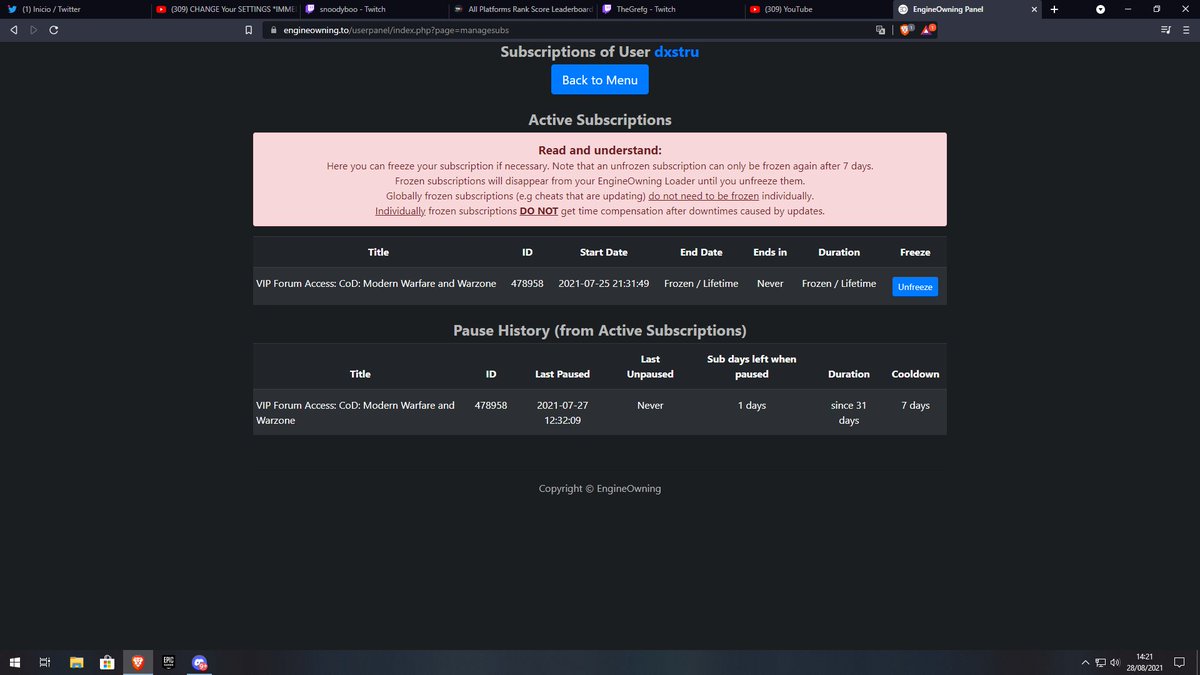The width and height of the screenshot is (1200, 675).
Task: Click ID 478958 in Active Subscriptions table
Action: [x=527, y=284]
